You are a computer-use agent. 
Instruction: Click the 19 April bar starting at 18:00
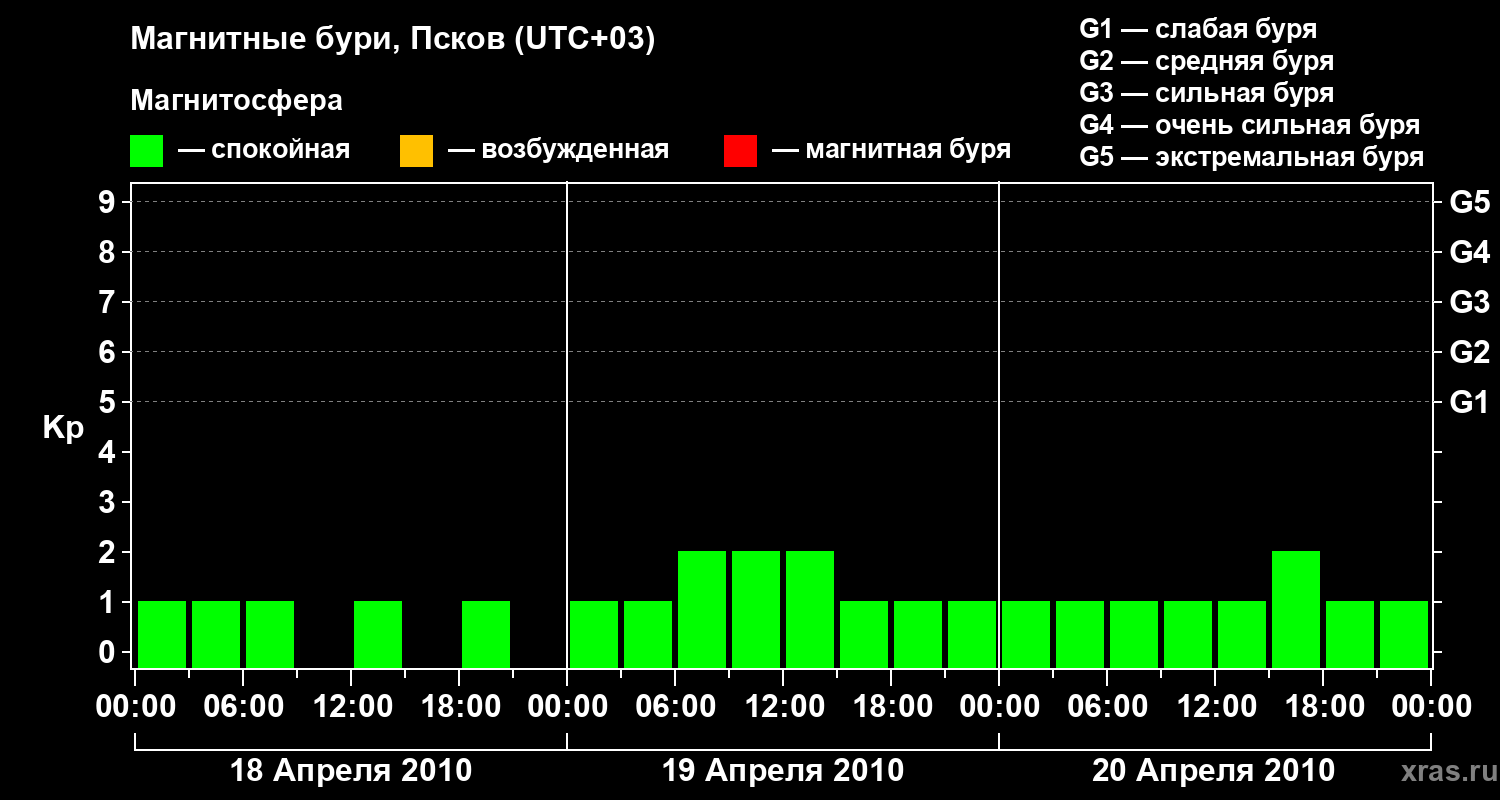918,634
